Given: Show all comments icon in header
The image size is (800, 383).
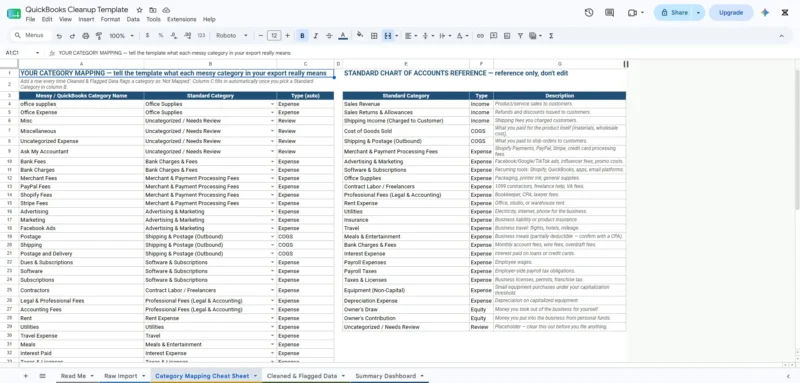Looking at the screenshot, I should 609,13.
